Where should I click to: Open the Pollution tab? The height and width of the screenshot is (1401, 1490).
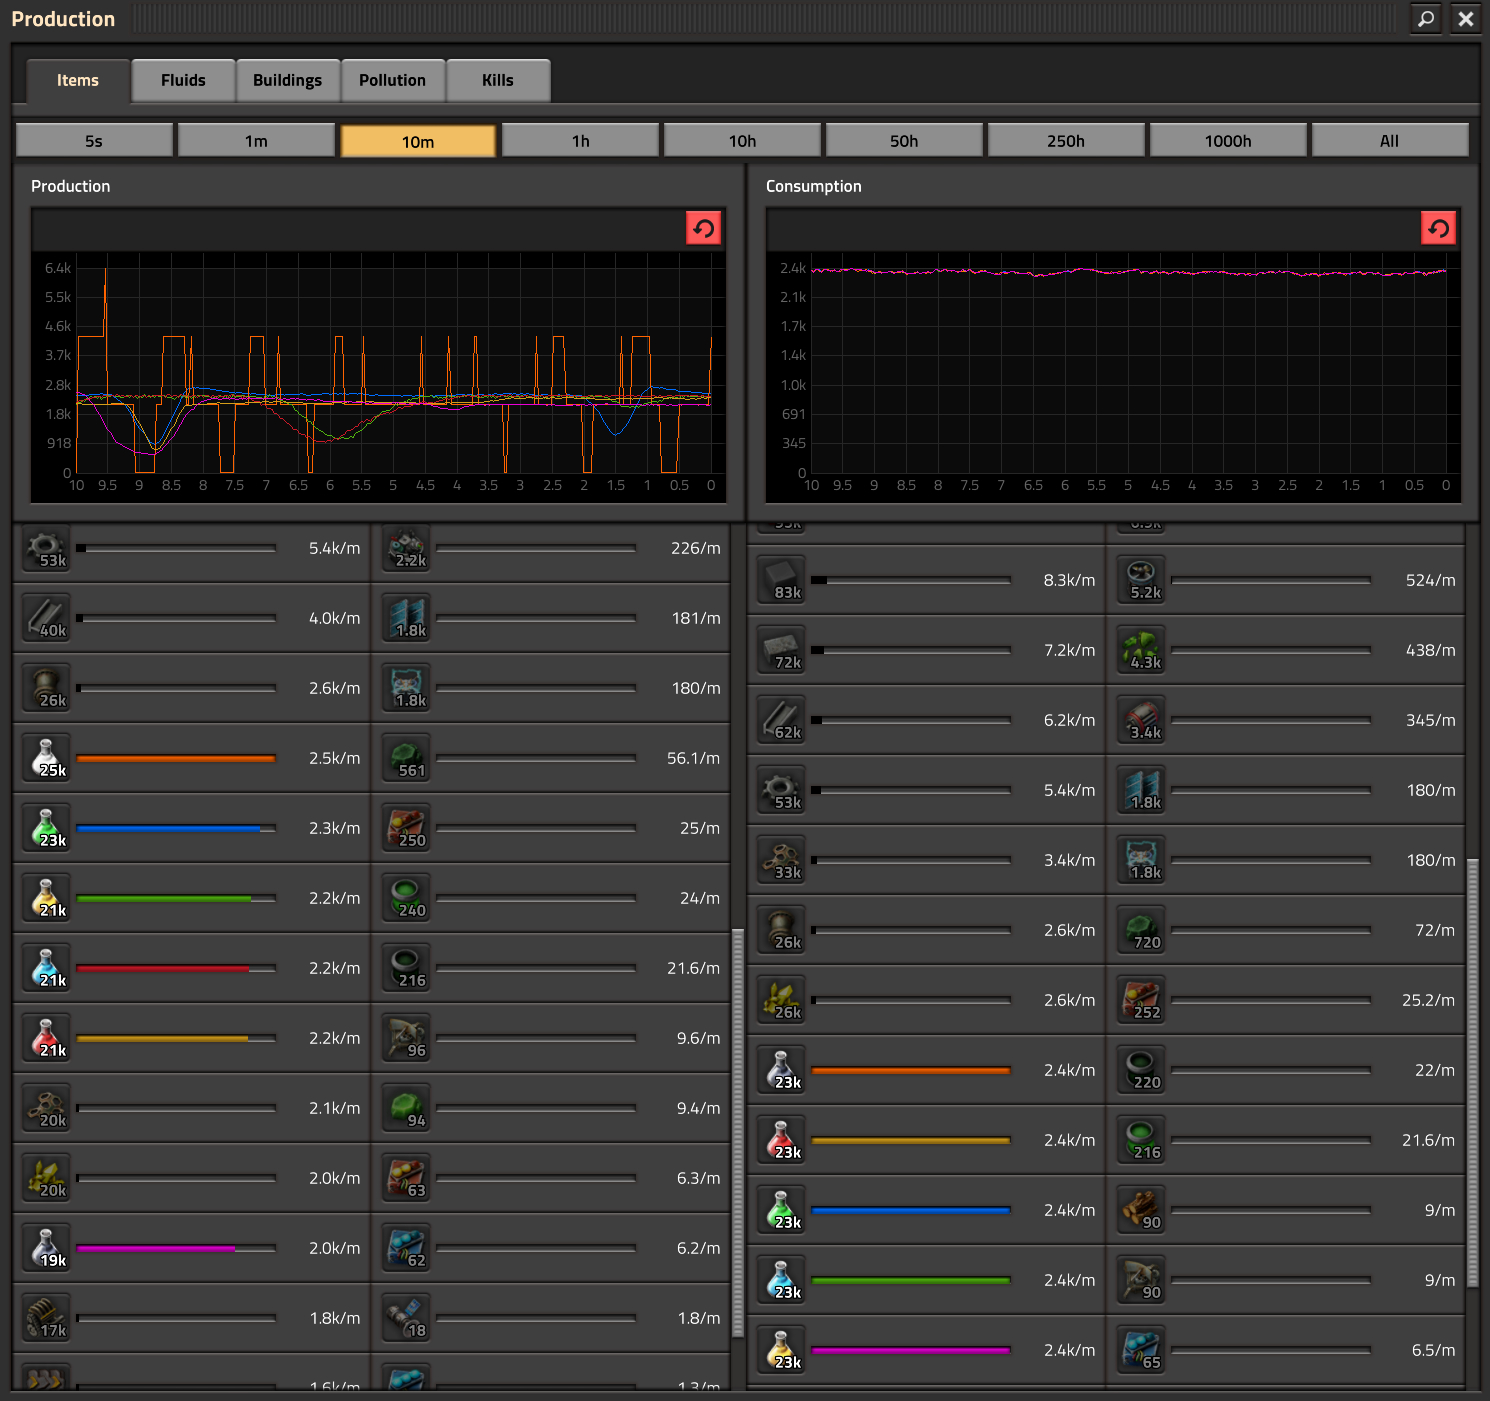tap(392, 80)
